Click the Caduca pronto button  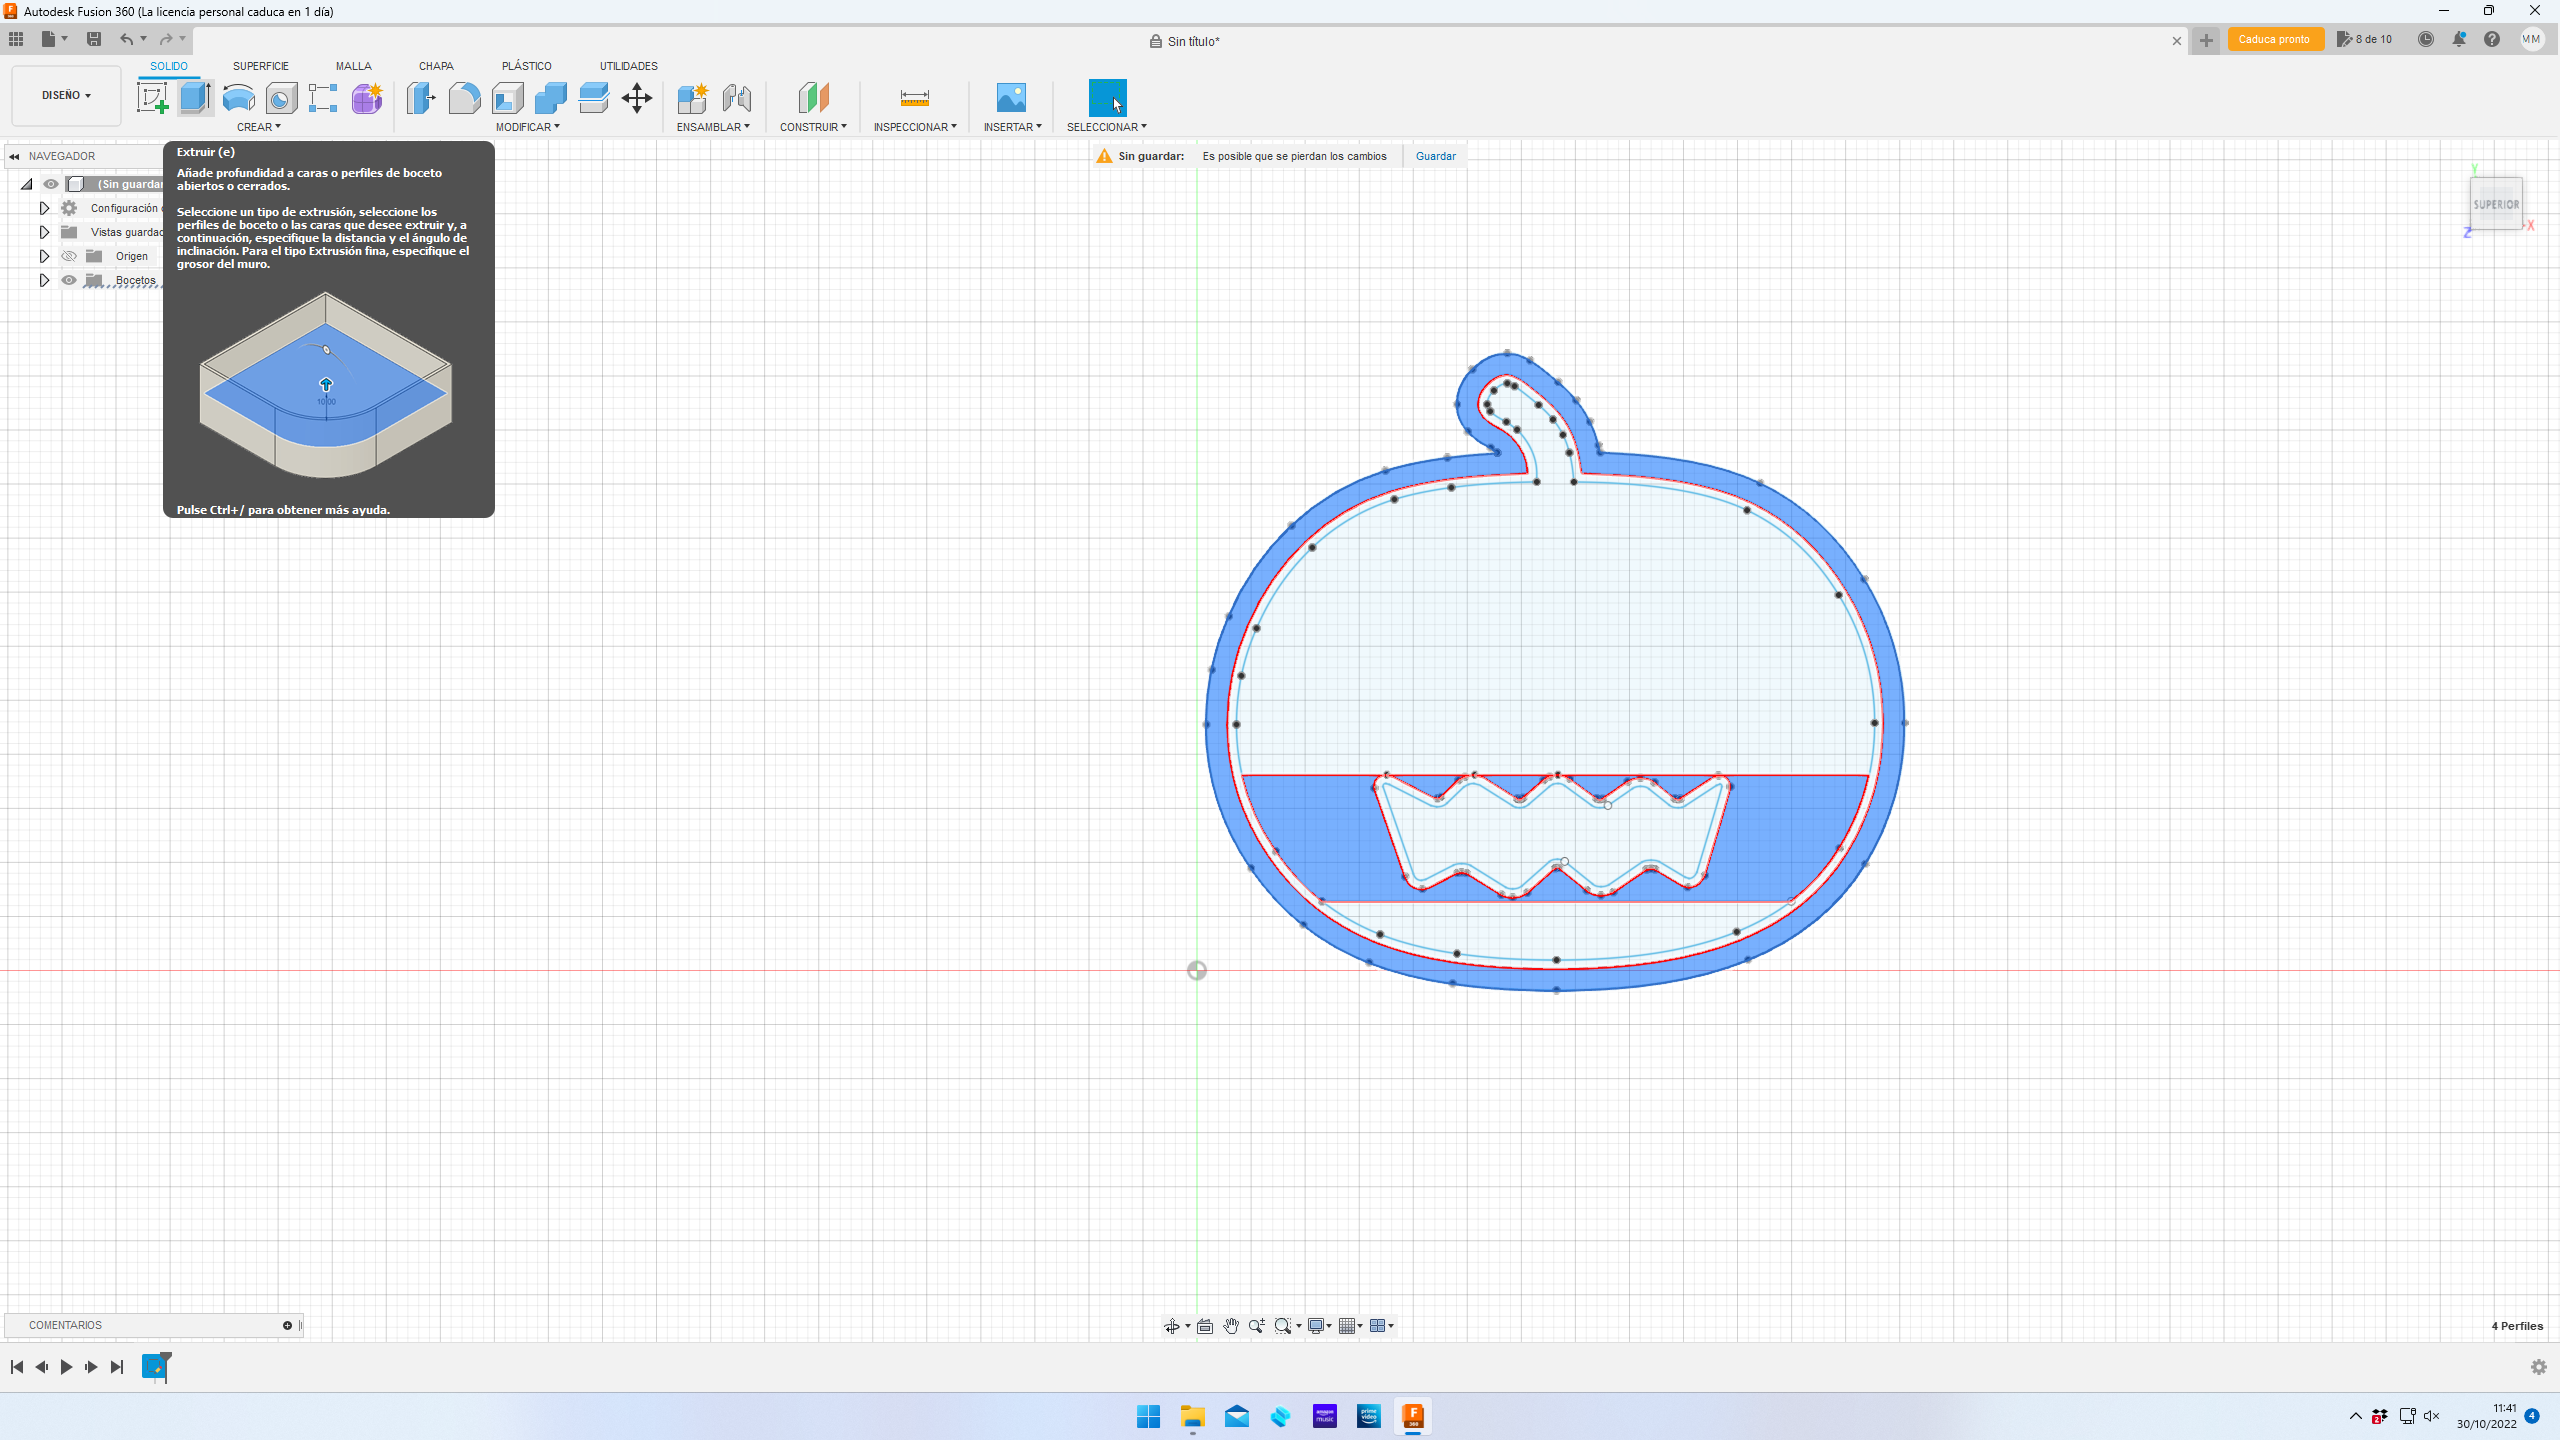pyautogui.click(x=2274, y=40)
